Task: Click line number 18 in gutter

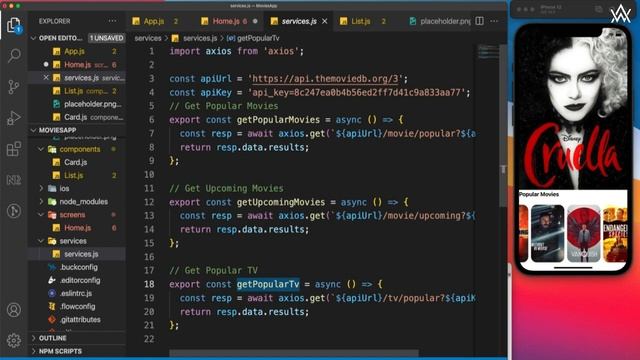Action: [149, 284]
